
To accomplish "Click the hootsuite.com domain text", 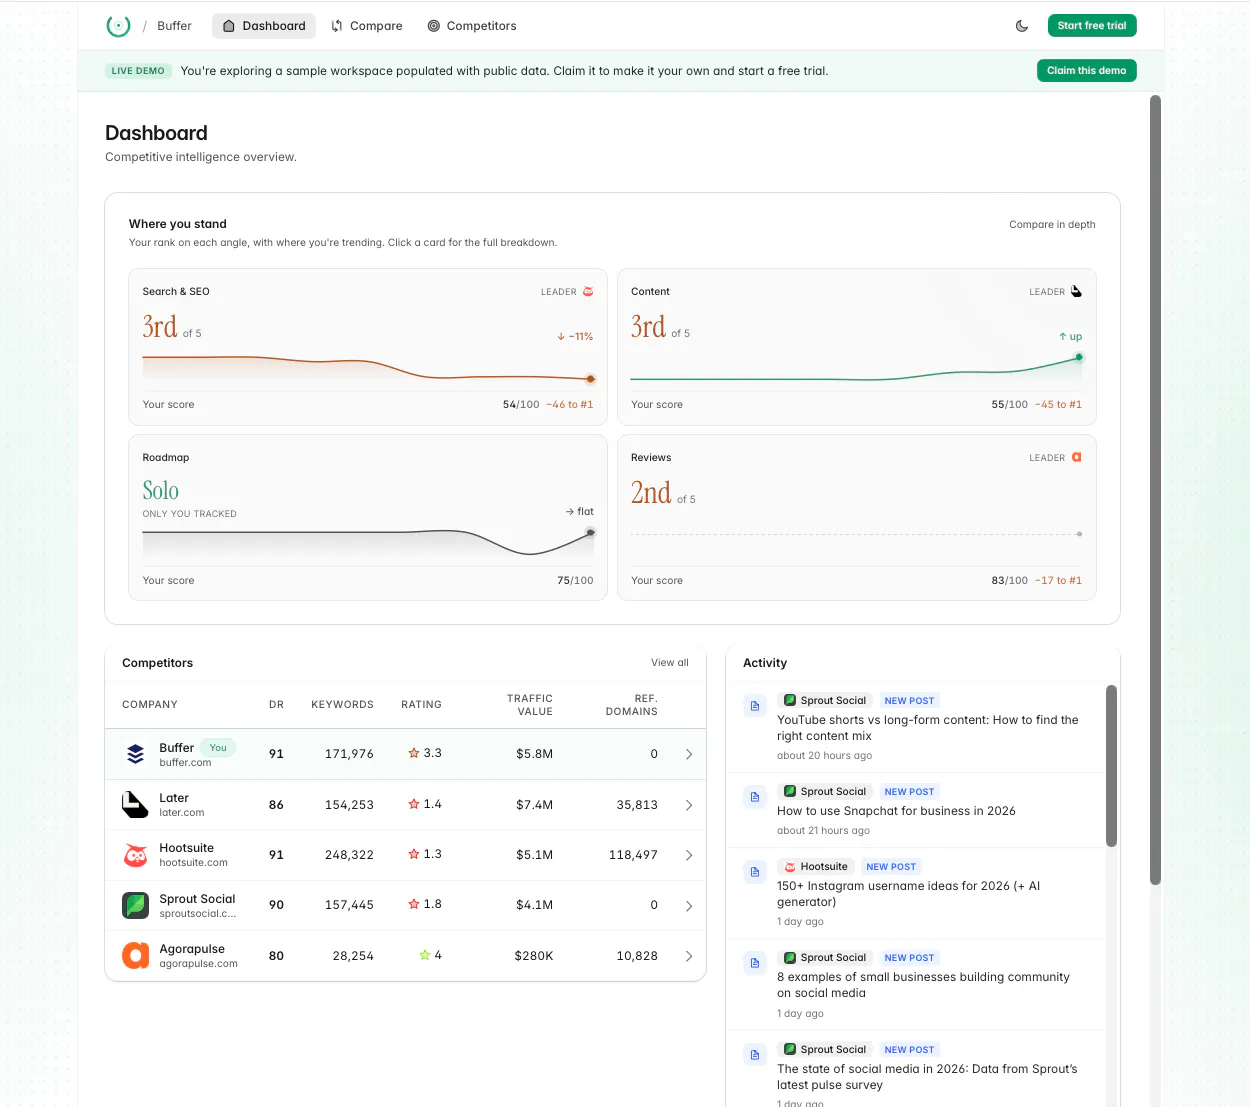I will [x=193, y=863].
